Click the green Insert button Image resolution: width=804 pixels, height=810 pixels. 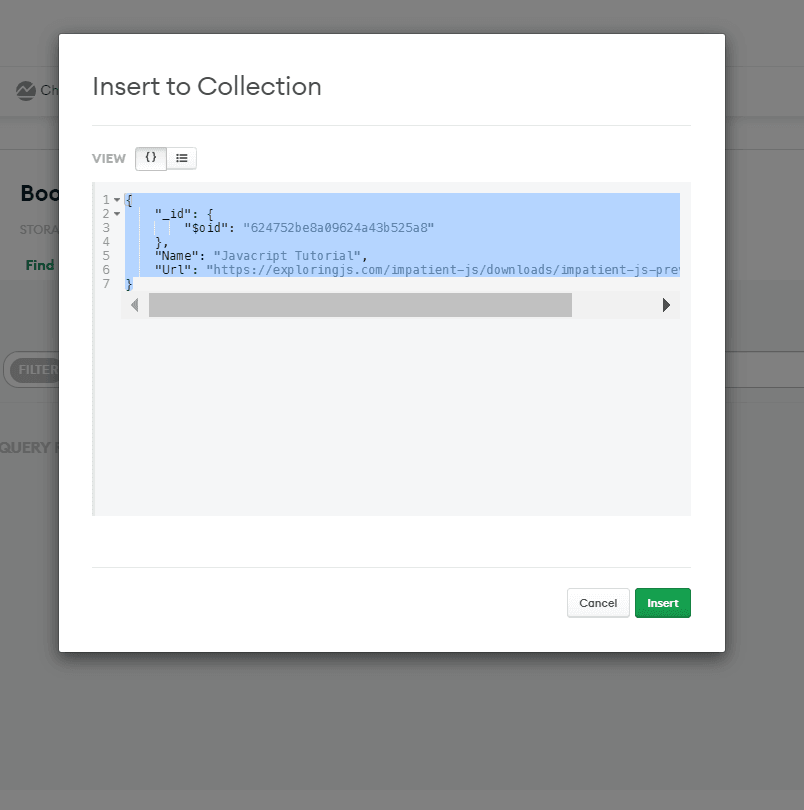tap(662, 603)
